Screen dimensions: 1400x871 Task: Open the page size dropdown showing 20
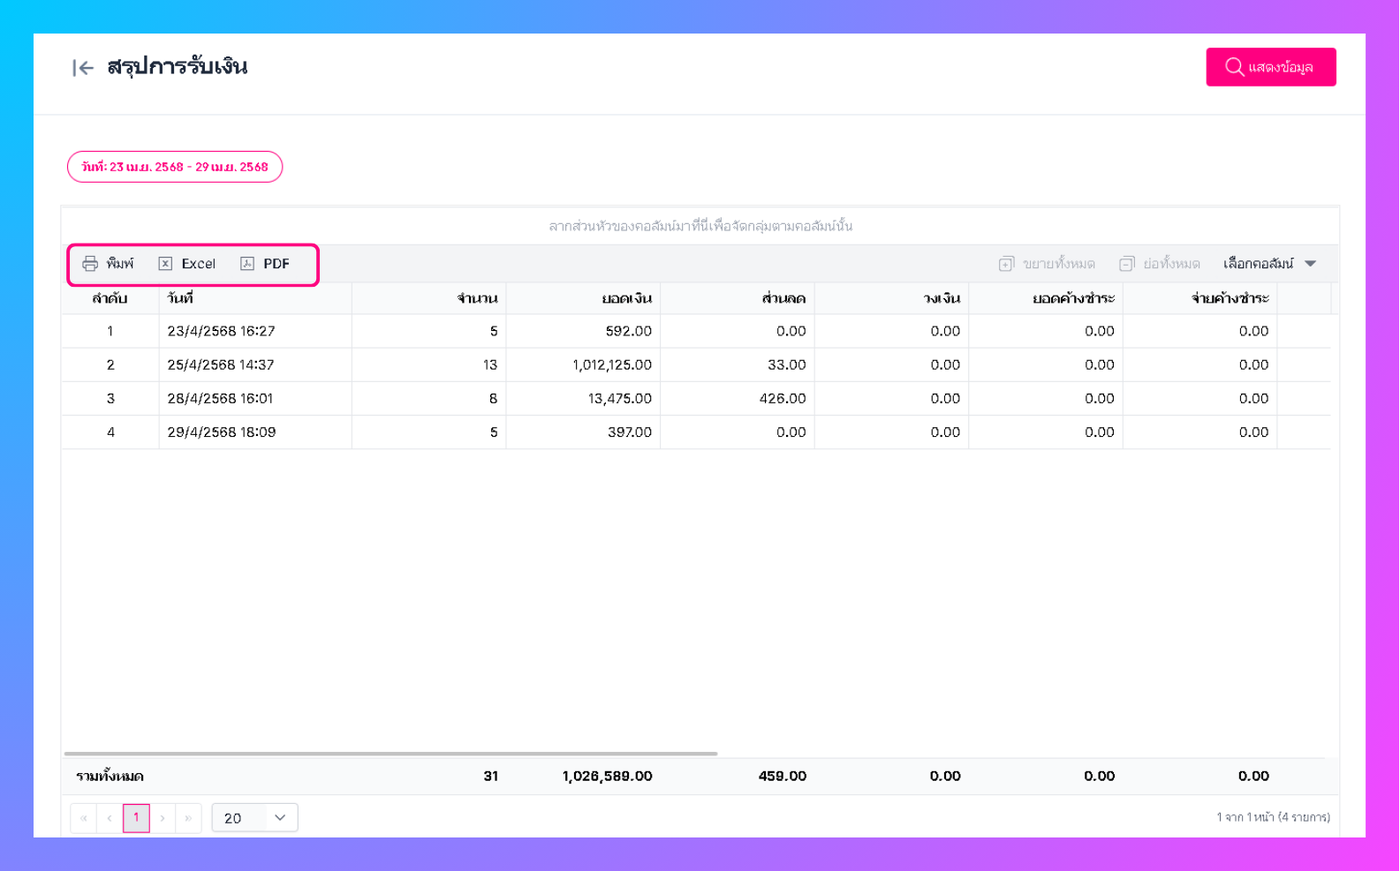point(255,818)
